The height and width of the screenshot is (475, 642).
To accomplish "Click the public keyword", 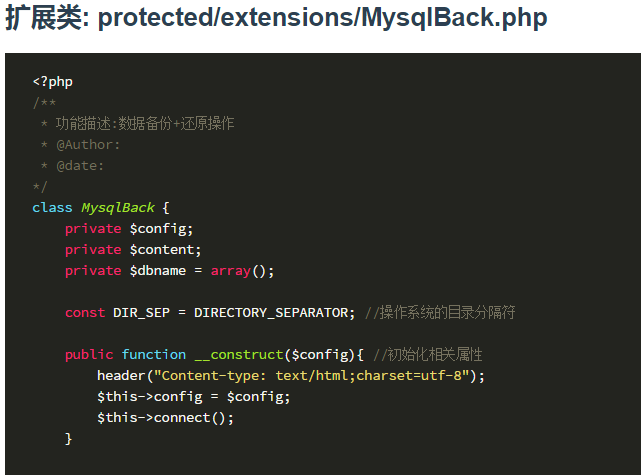I will click(89, 355).
